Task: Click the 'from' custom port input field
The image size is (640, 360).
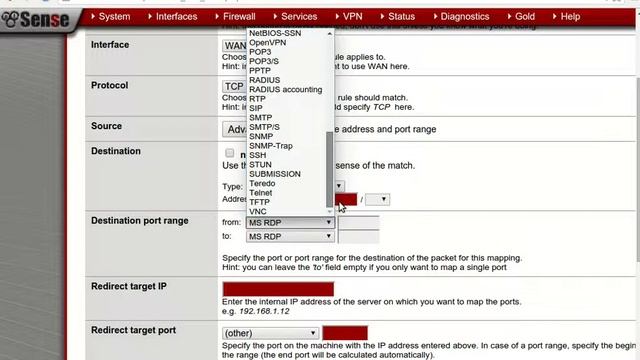Action: coord(359,223)
